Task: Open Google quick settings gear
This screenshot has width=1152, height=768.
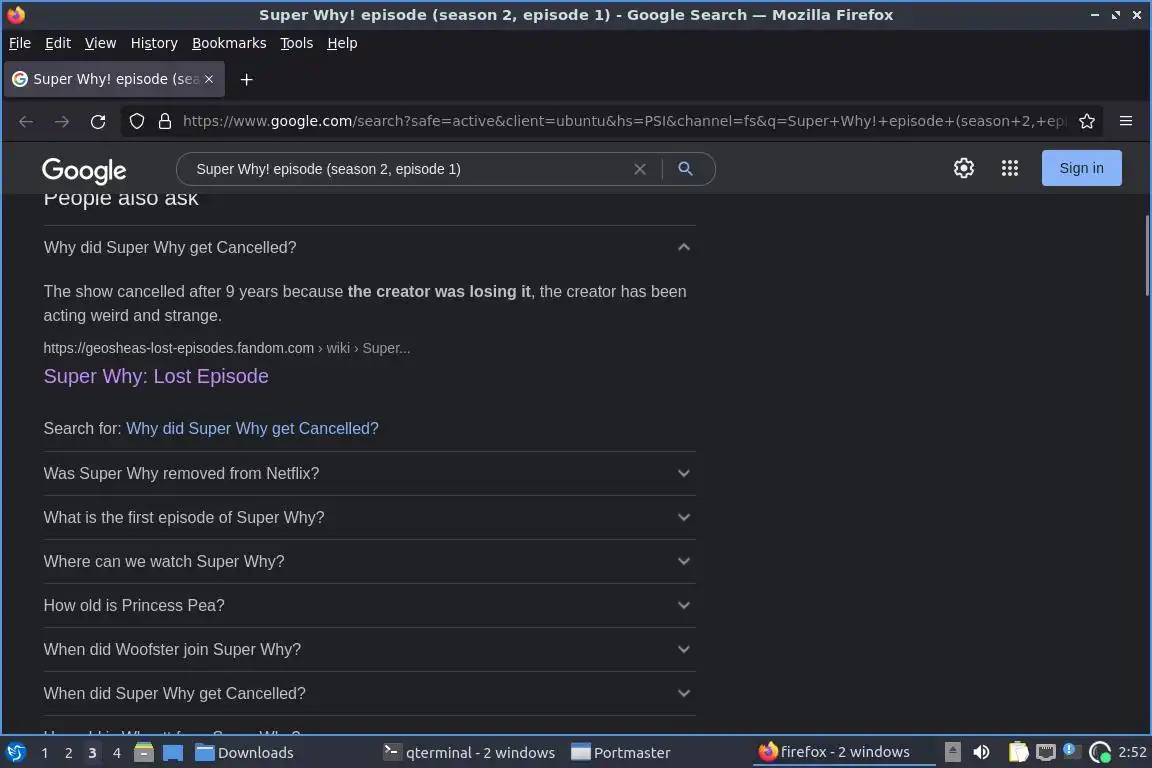Action: [963, 168]
